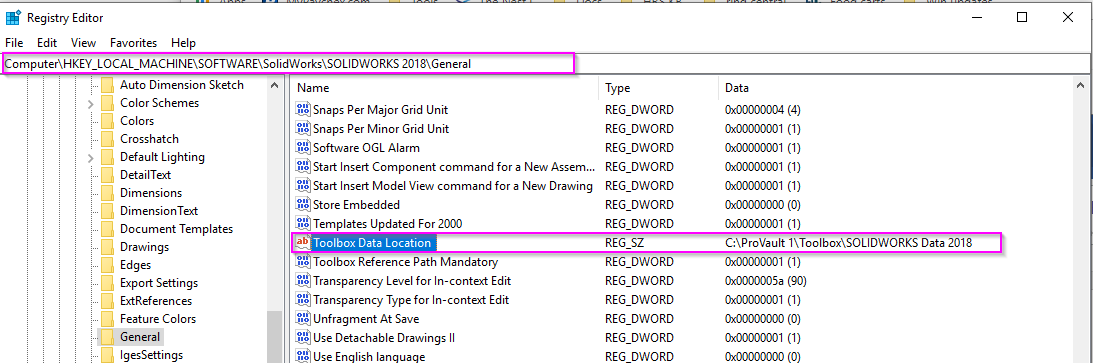Click DWORD icon of Store Embedded
This screenshot has height=363, width=1093.
[303, 205]
